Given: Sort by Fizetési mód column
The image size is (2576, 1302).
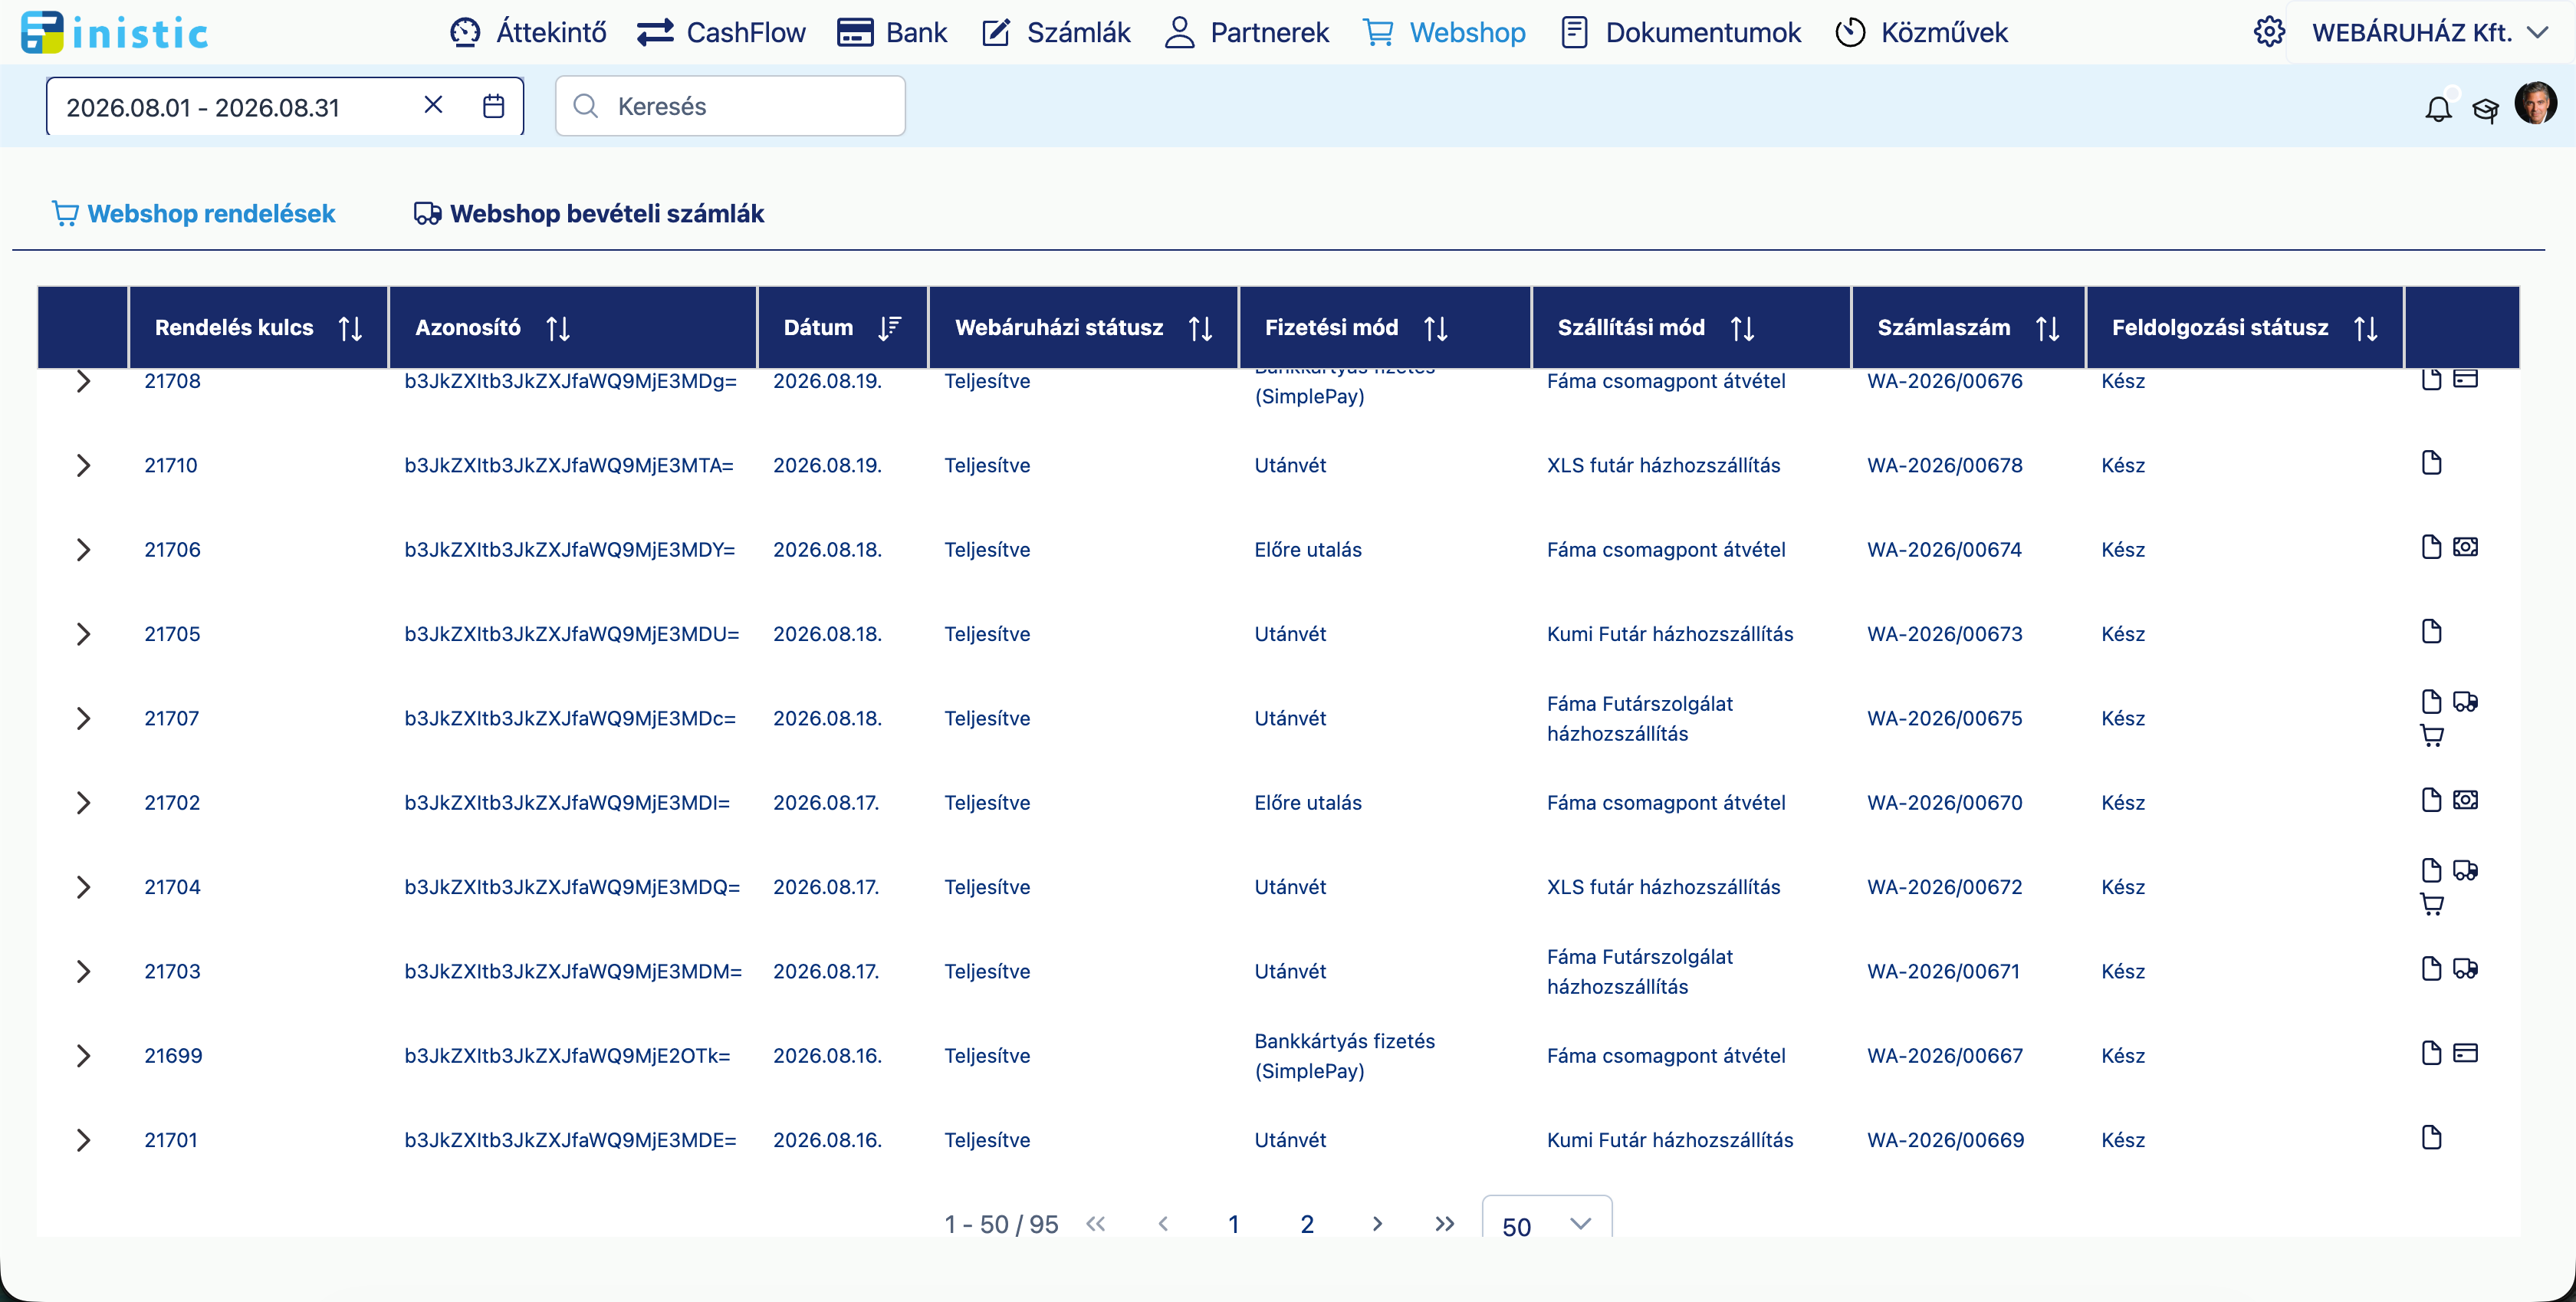Looking at the screenshot, I should click(x=1435, y=328).
